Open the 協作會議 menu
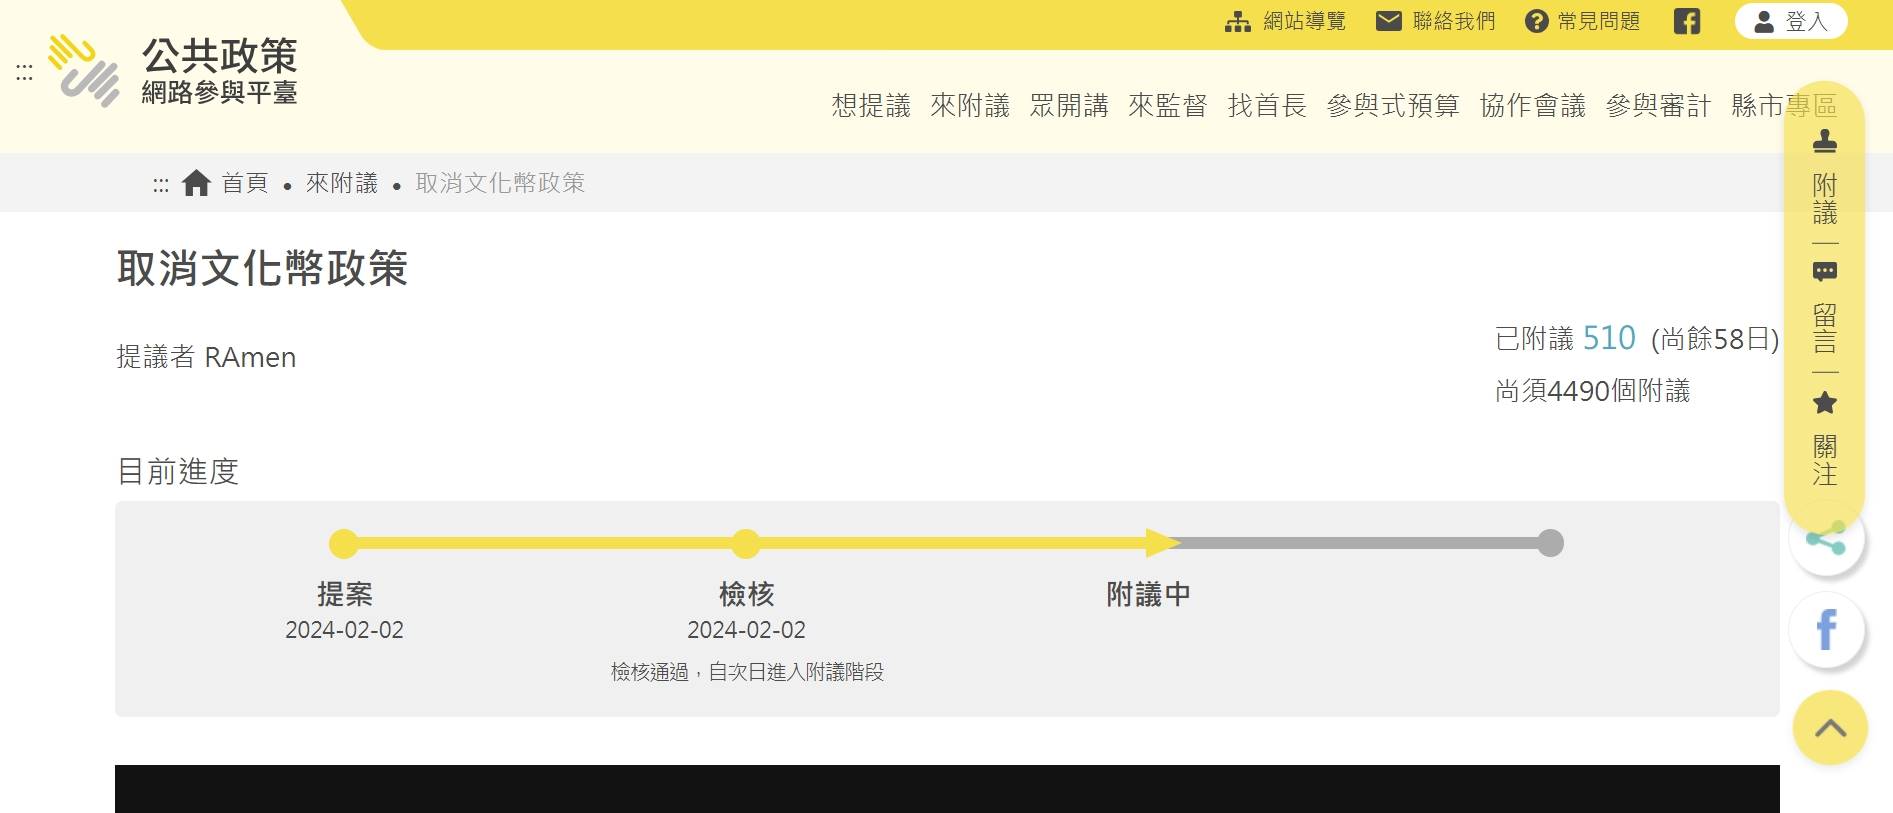 [1533, 105]
